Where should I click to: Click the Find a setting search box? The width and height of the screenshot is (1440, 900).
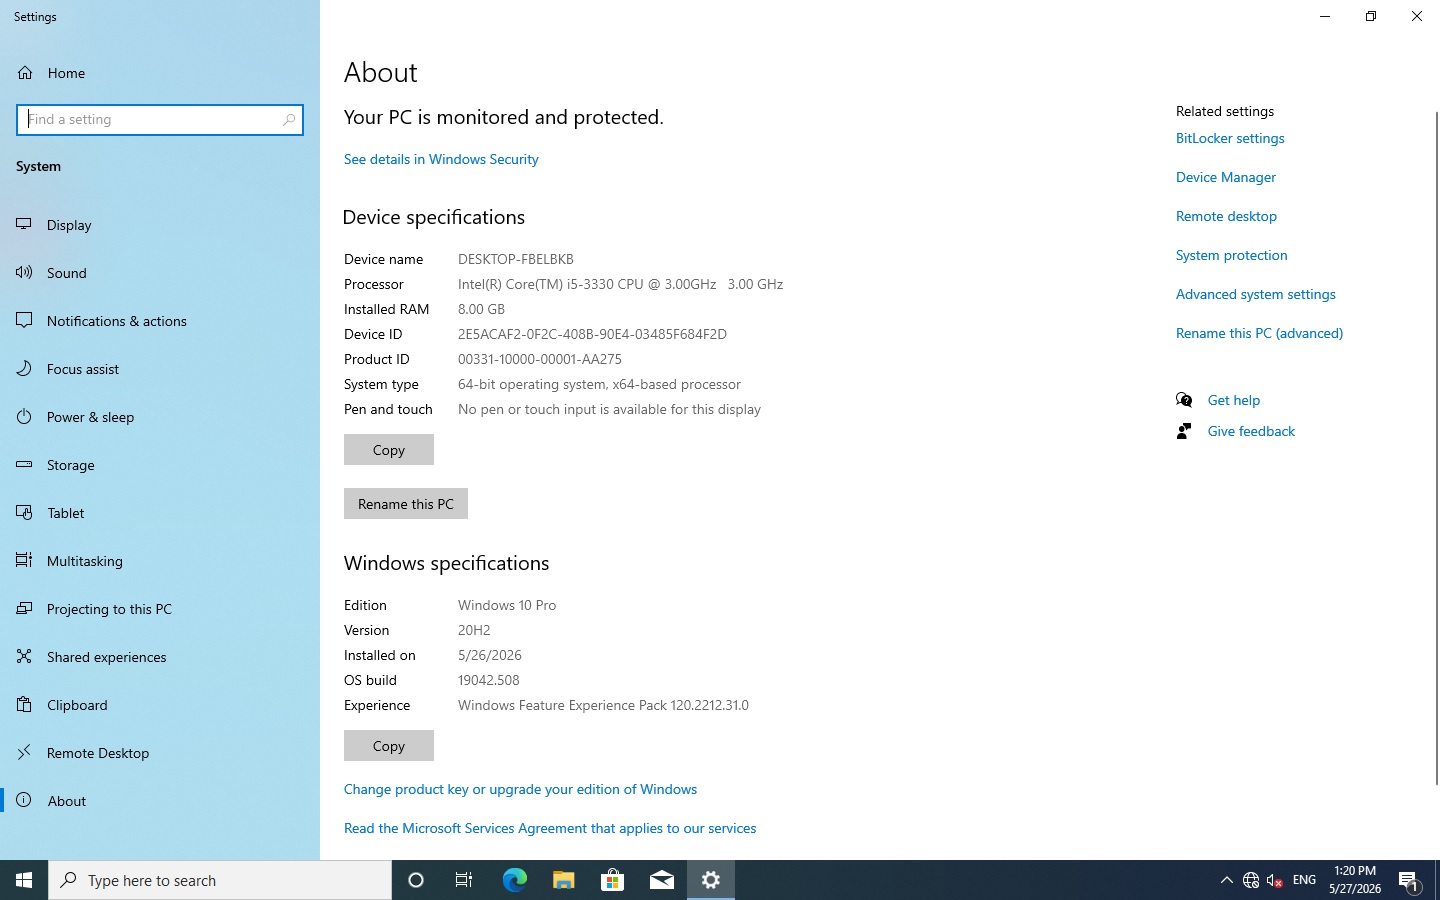160,119
